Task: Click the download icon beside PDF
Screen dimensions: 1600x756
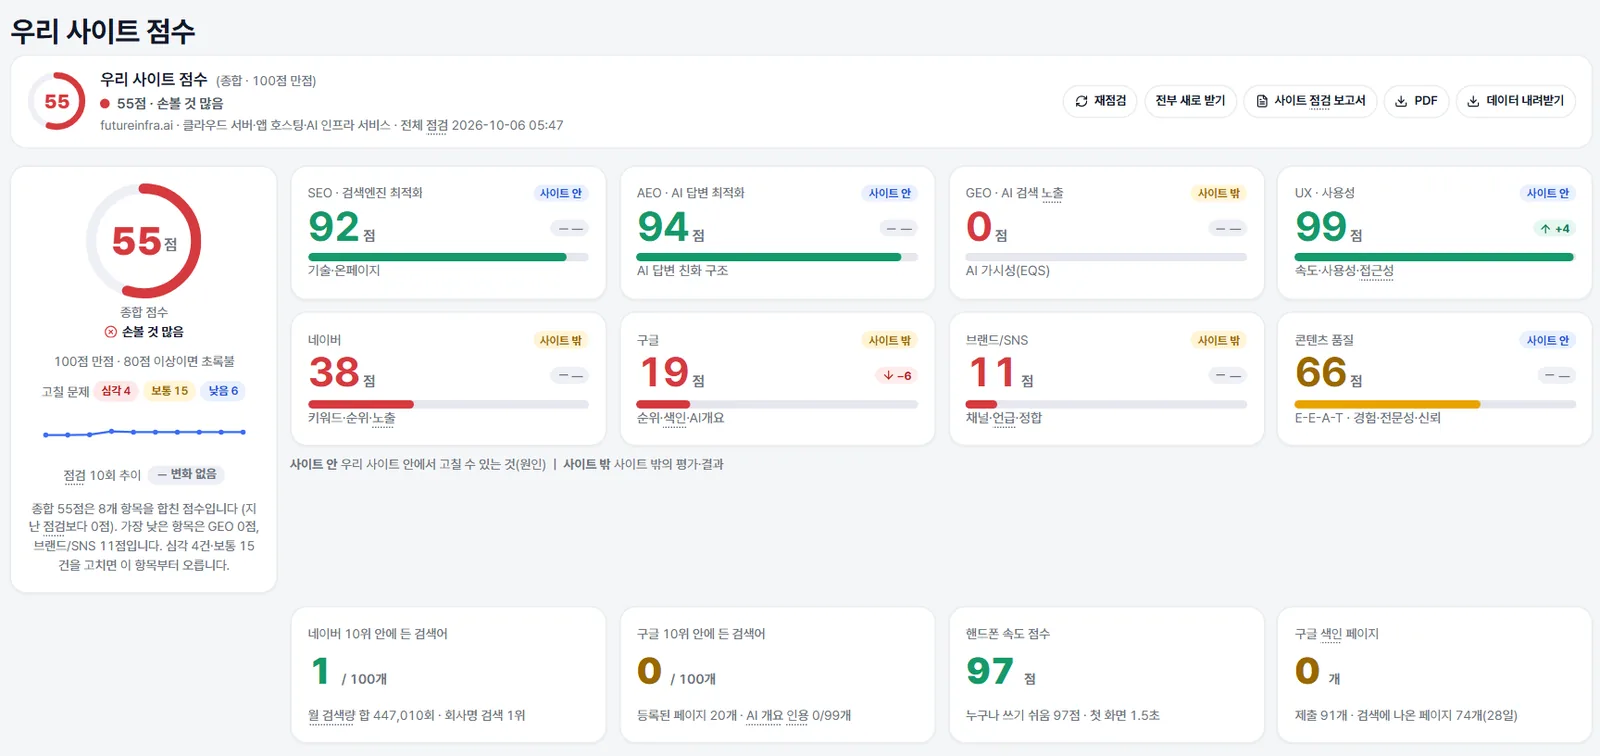Action: click(1401, 101)
